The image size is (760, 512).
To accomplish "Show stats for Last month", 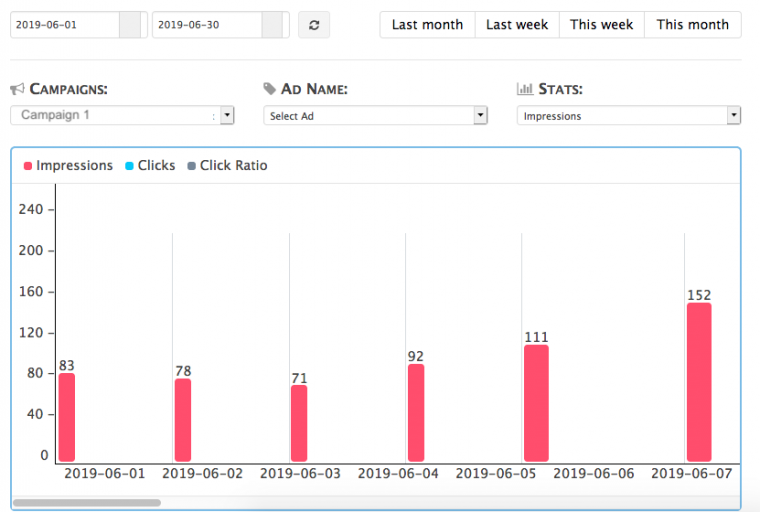I will click(427, 25).
